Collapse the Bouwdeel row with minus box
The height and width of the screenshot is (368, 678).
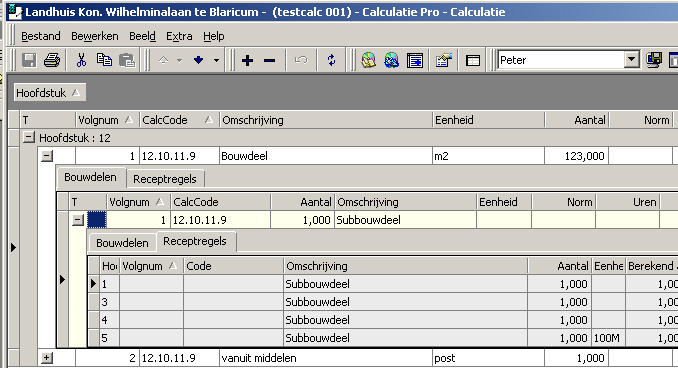[47, 156]
